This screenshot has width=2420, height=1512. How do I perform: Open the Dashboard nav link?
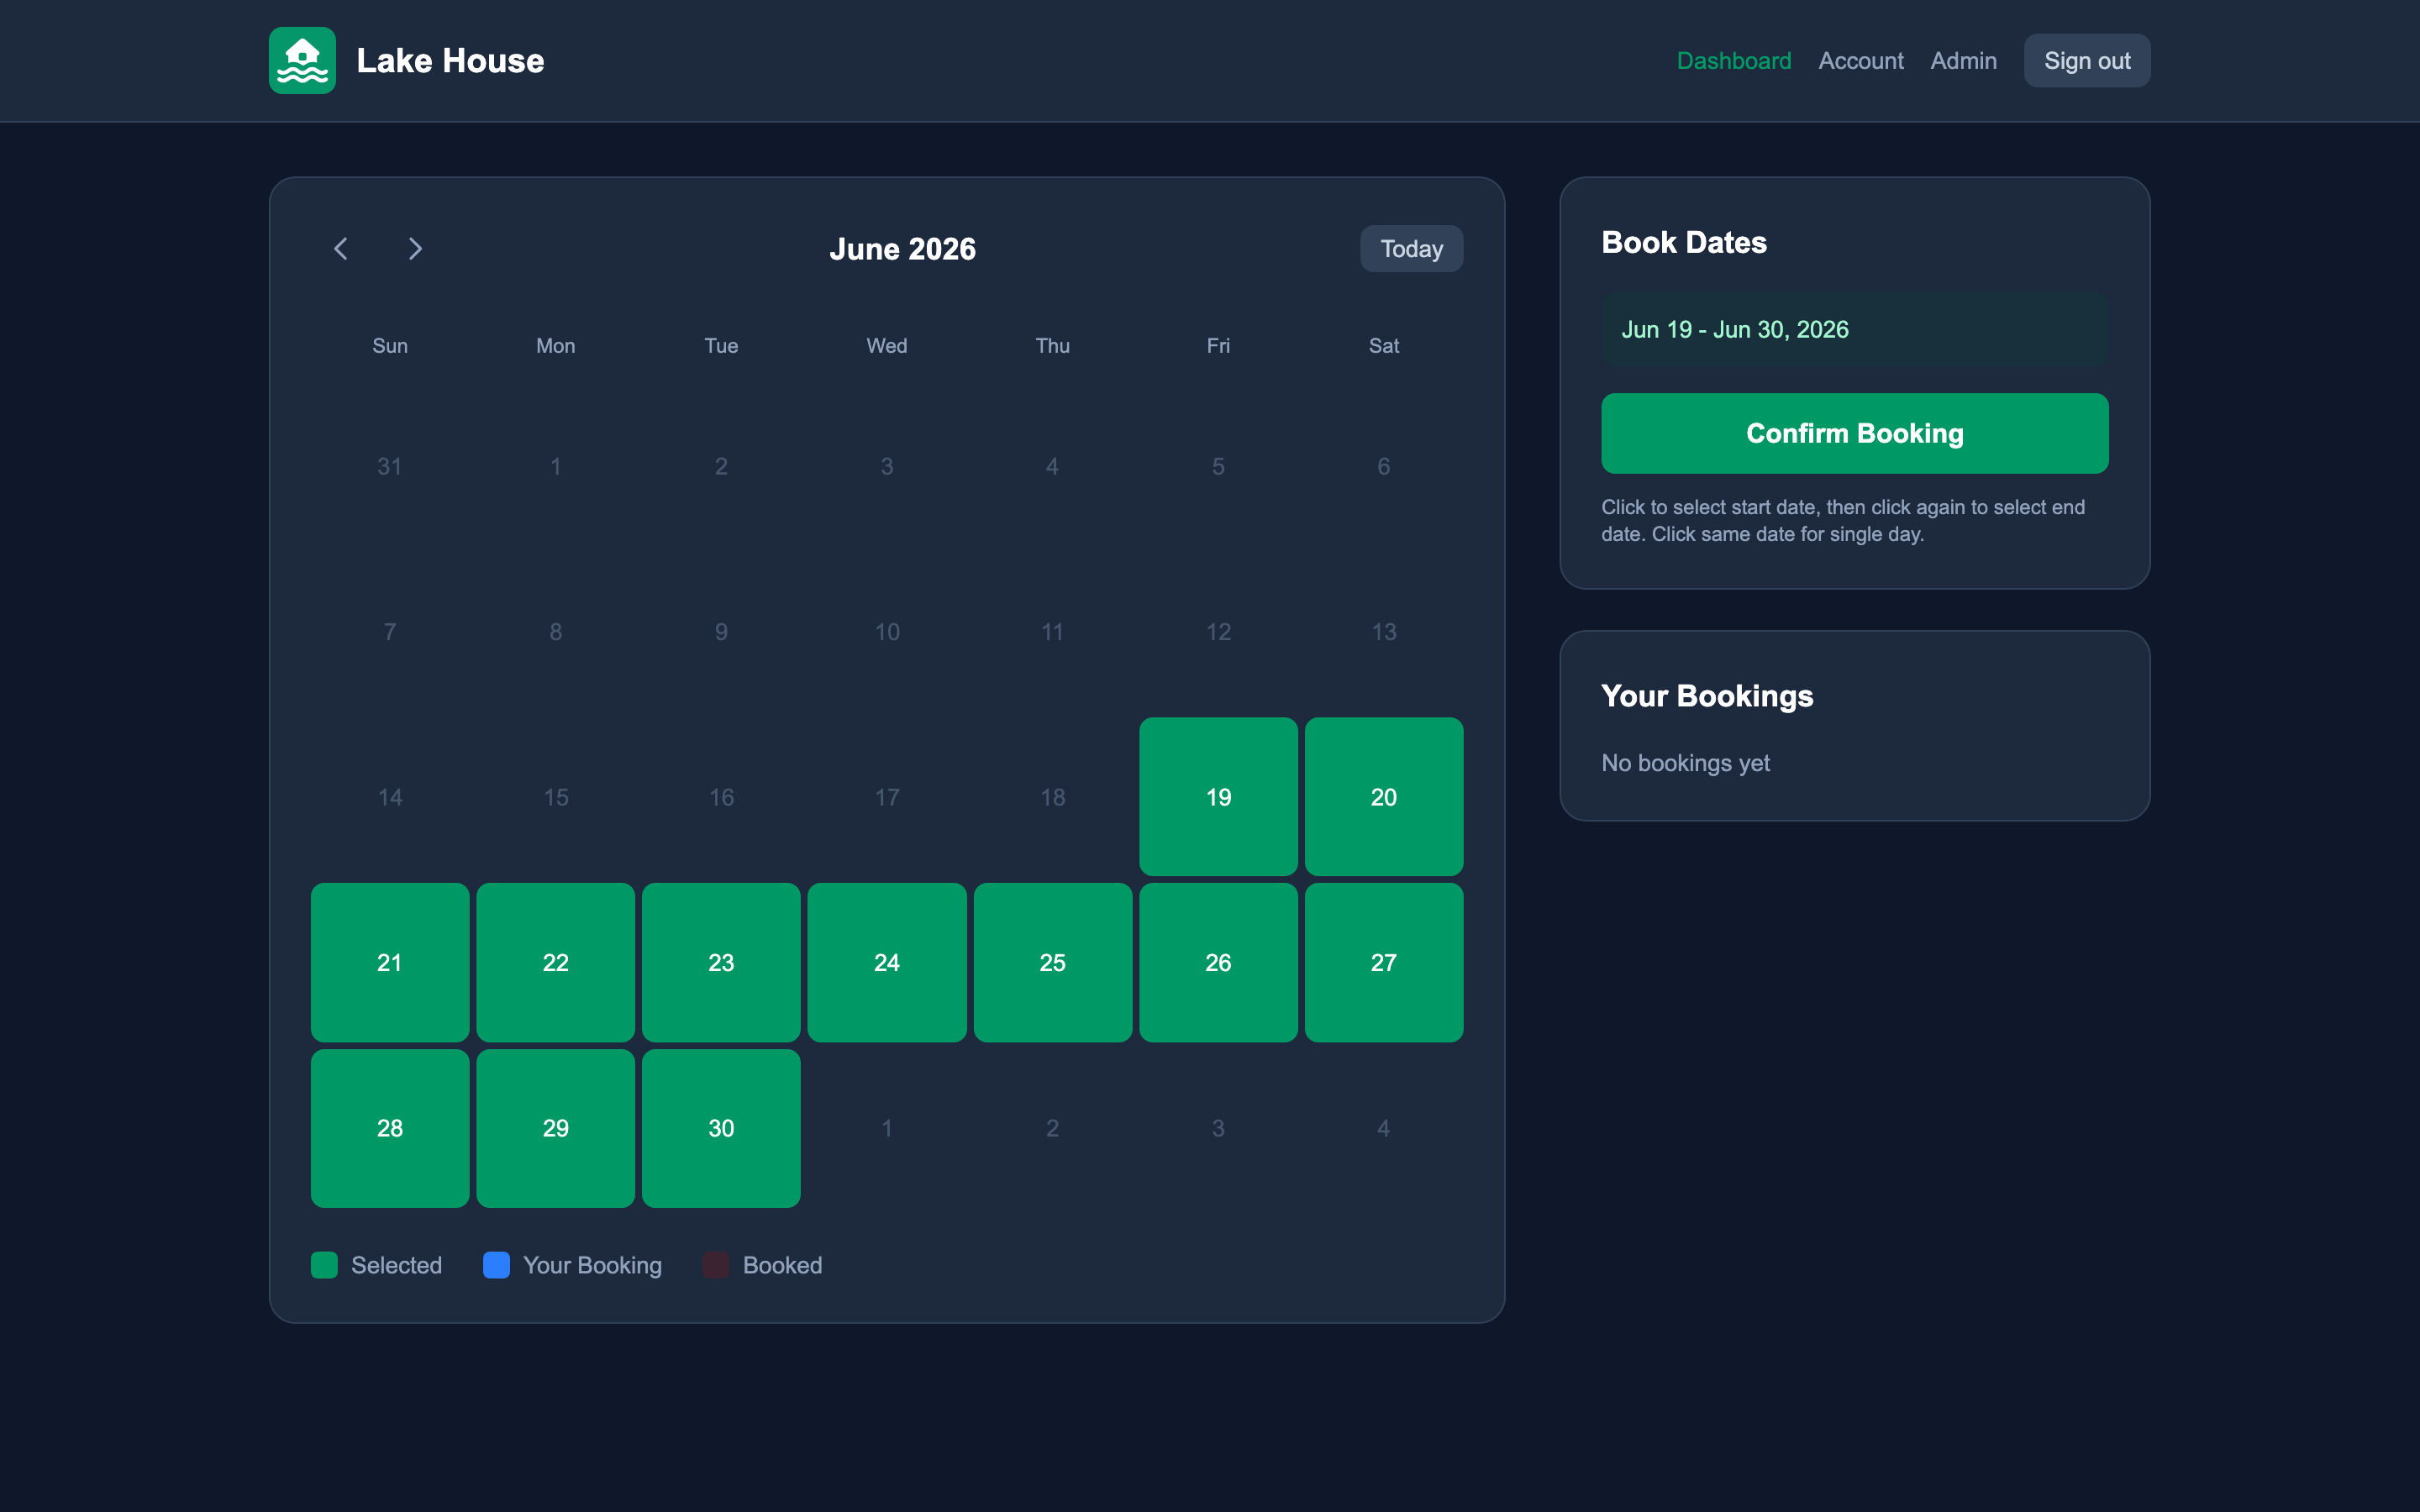click(x=1733, y=60)
